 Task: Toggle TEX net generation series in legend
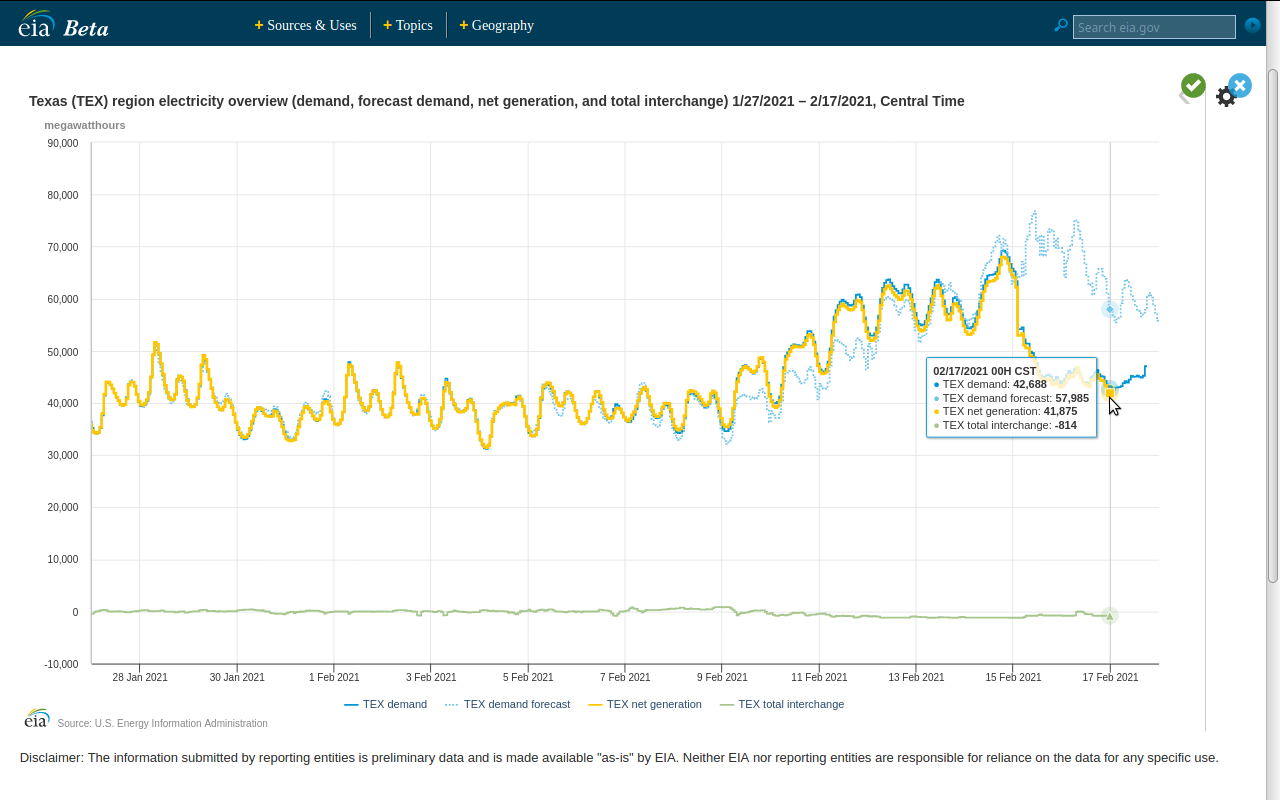click(x=645, y=704)
